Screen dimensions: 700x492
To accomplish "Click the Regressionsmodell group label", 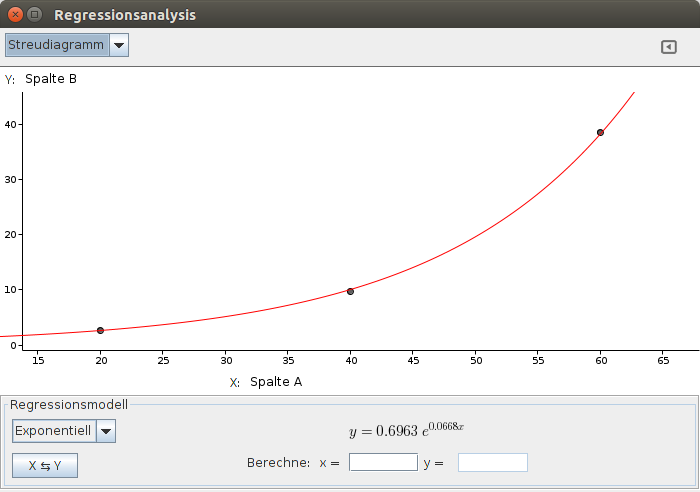I will tap(69, 404).
